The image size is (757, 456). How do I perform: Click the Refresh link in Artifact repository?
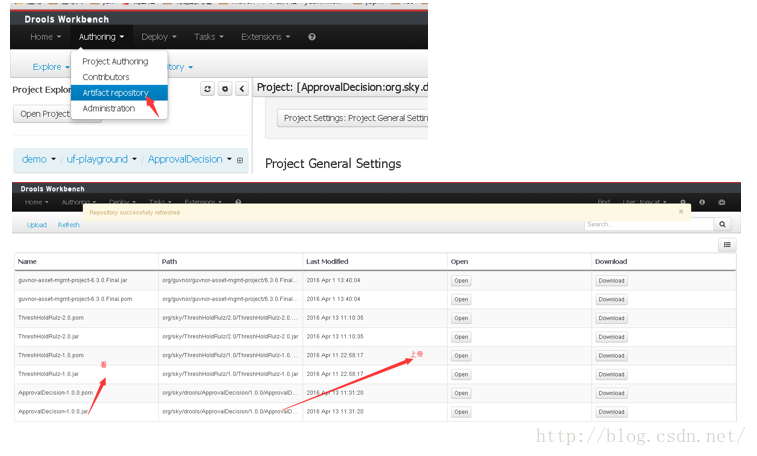pos(69,225)
